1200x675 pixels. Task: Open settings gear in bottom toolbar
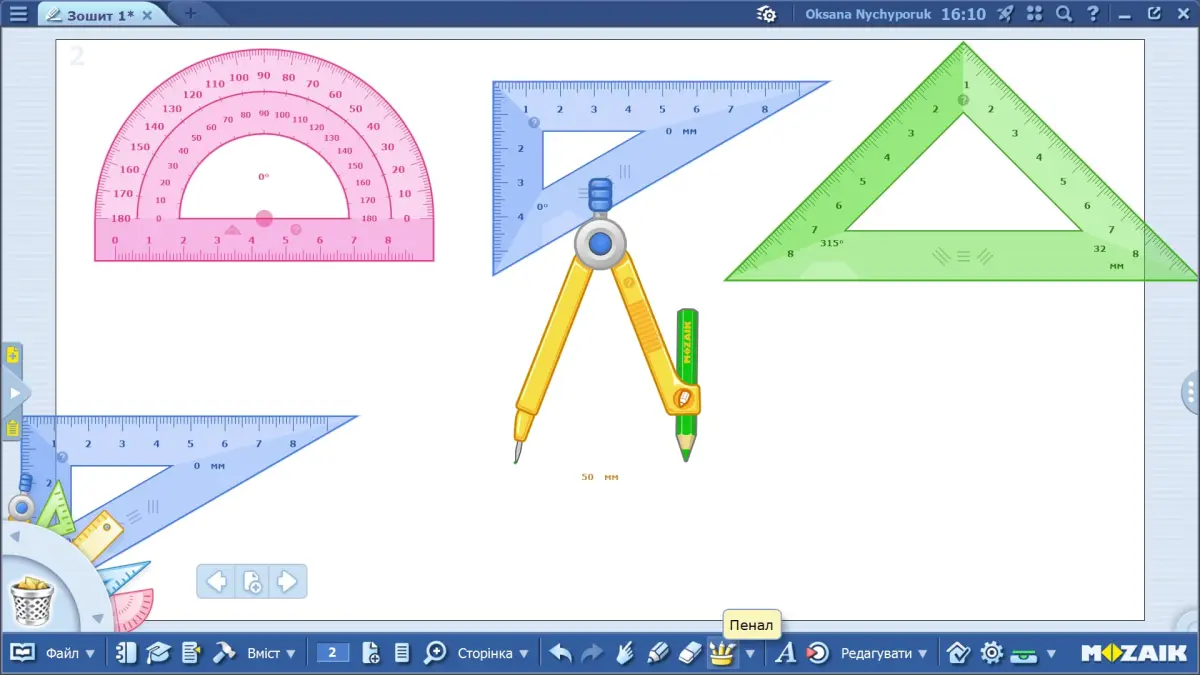[x=991, y=653]
